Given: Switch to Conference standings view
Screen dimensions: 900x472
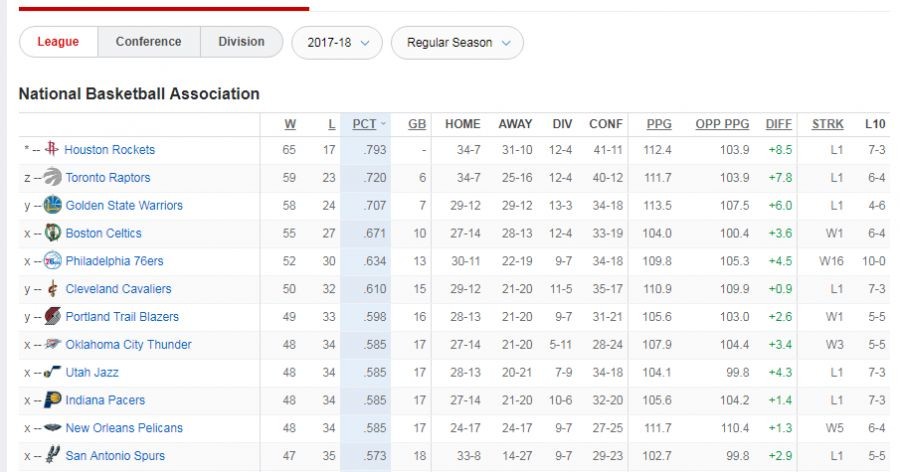Looking at the screenshot, I should click(148, 42).
